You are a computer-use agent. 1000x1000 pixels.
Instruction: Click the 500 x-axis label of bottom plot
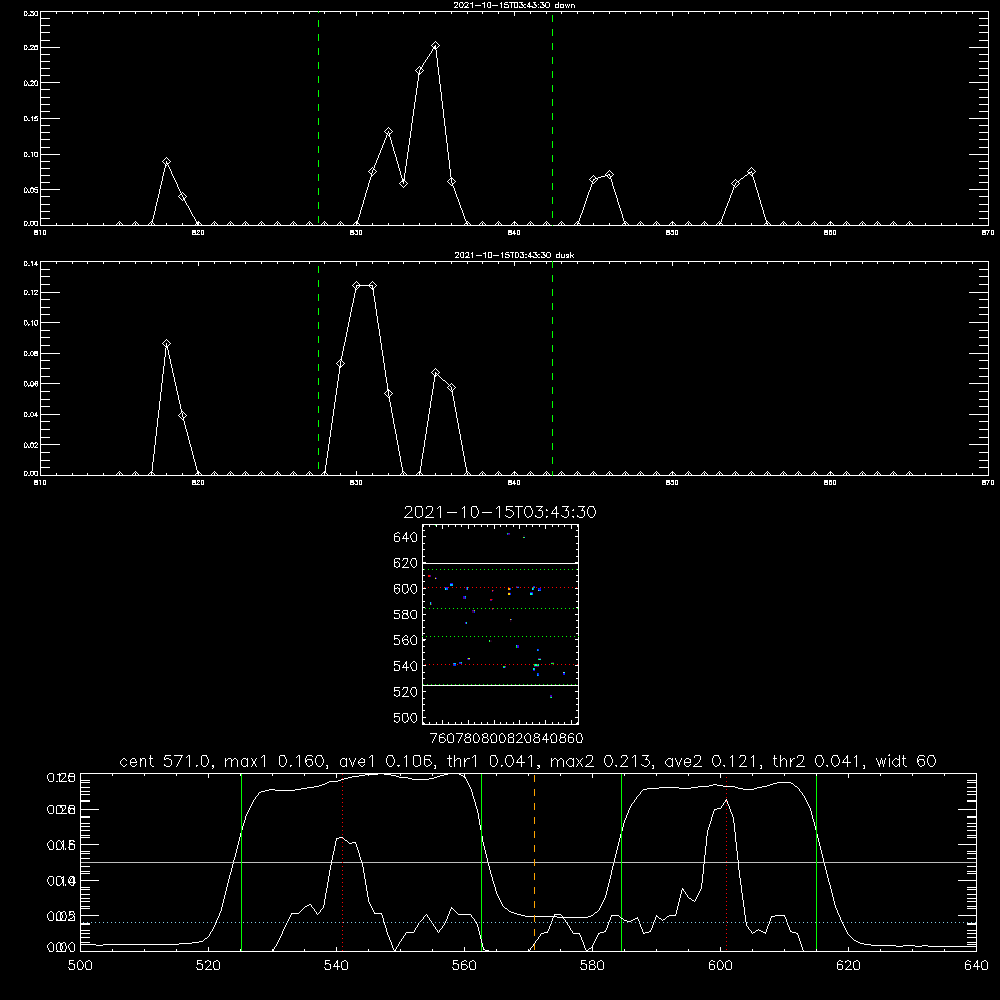pyautogui.click(x=80, y=966)
